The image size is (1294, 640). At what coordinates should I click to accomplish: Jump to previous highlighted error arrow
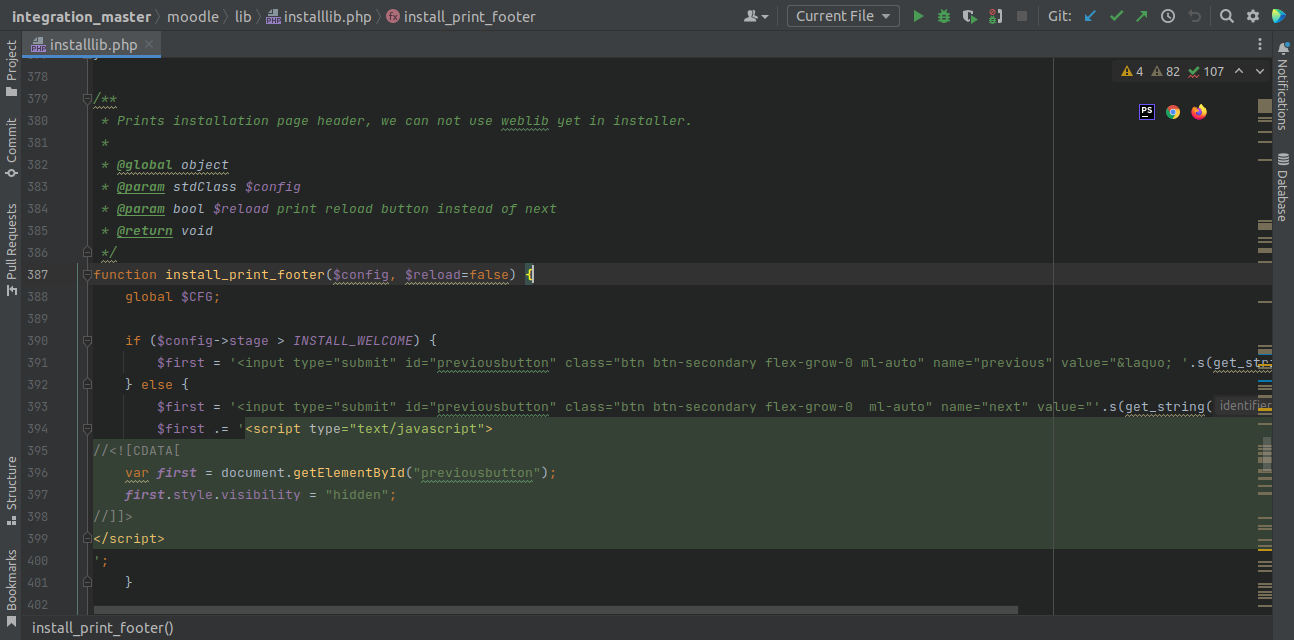tap(1239, 71)
